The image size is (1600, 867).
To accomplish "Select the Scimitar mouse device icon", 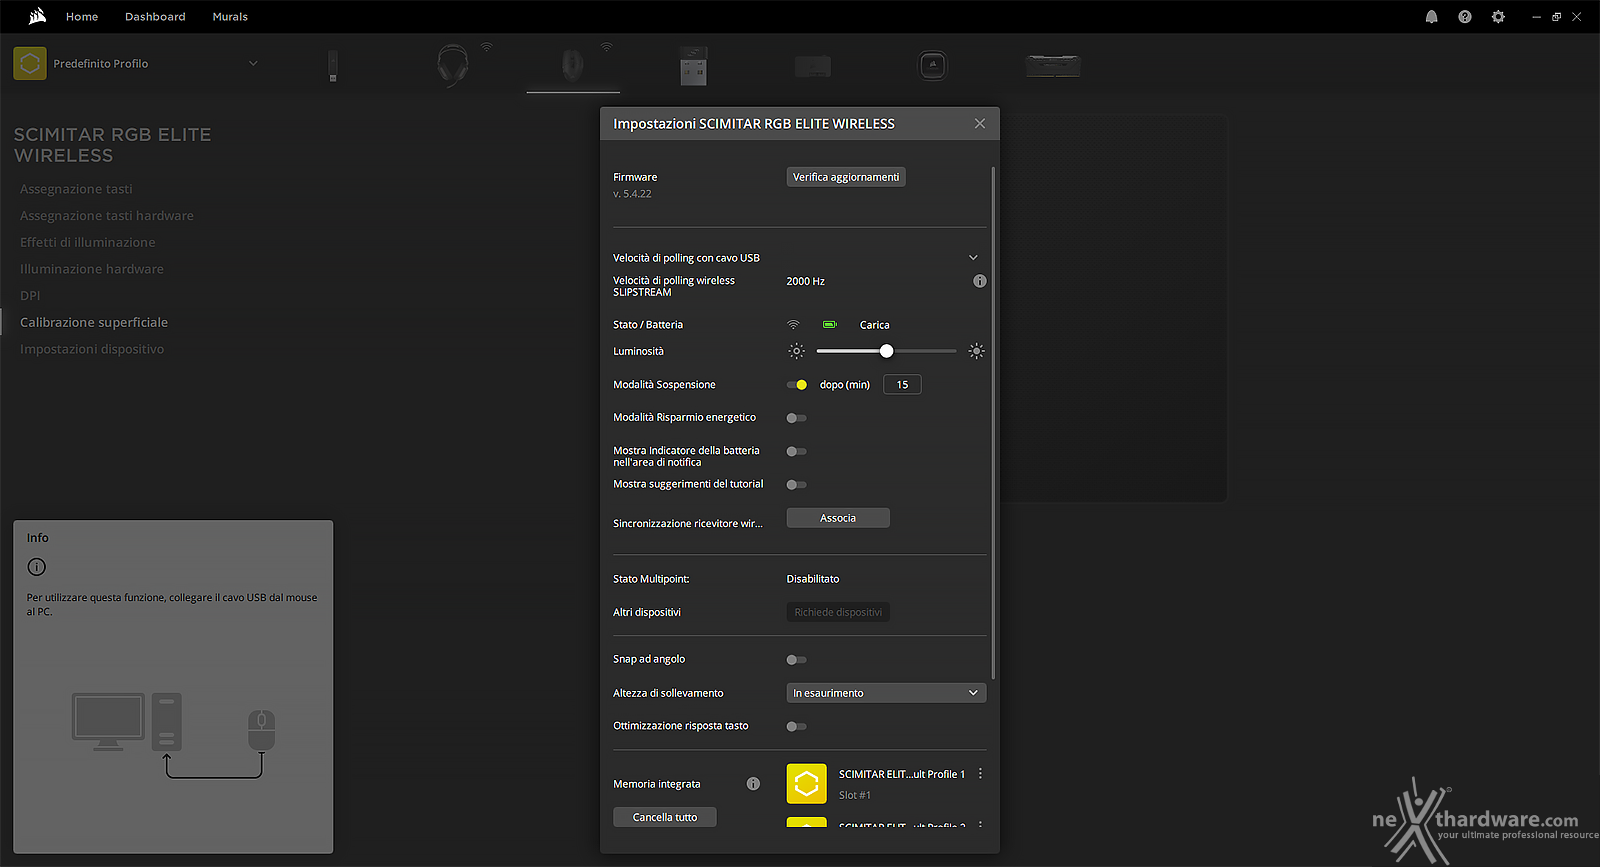I will [572, 65].
